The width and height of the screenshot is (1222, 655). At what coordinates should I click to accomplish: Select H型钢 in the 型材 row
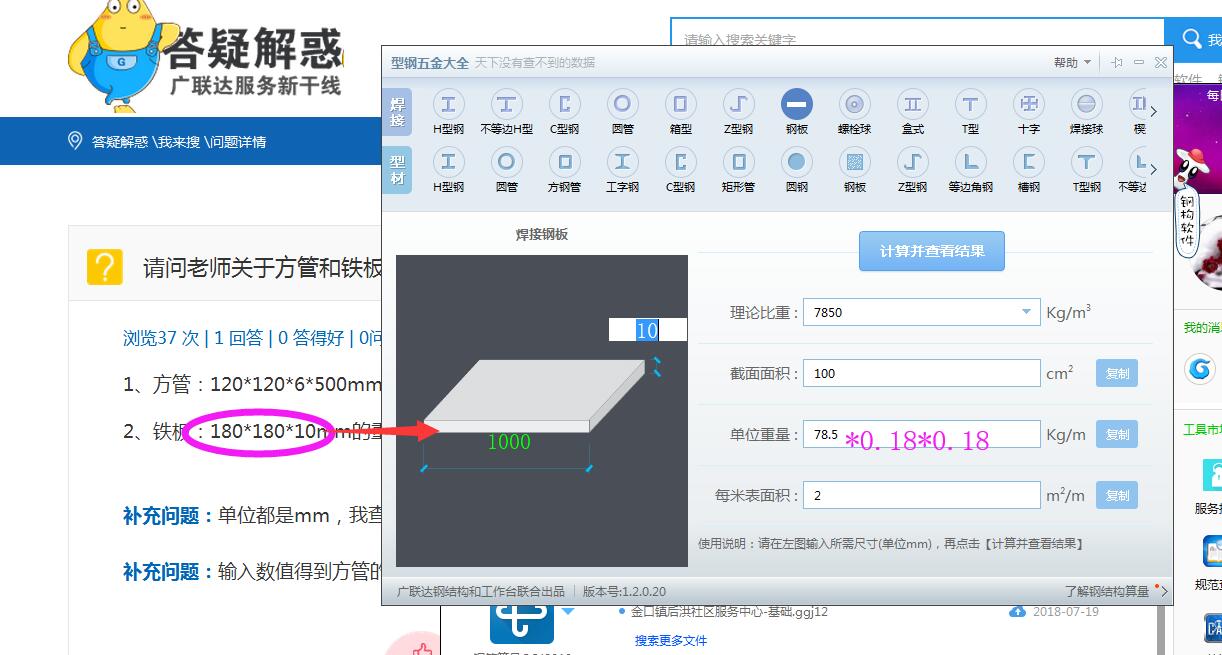[x=448, y=169]
